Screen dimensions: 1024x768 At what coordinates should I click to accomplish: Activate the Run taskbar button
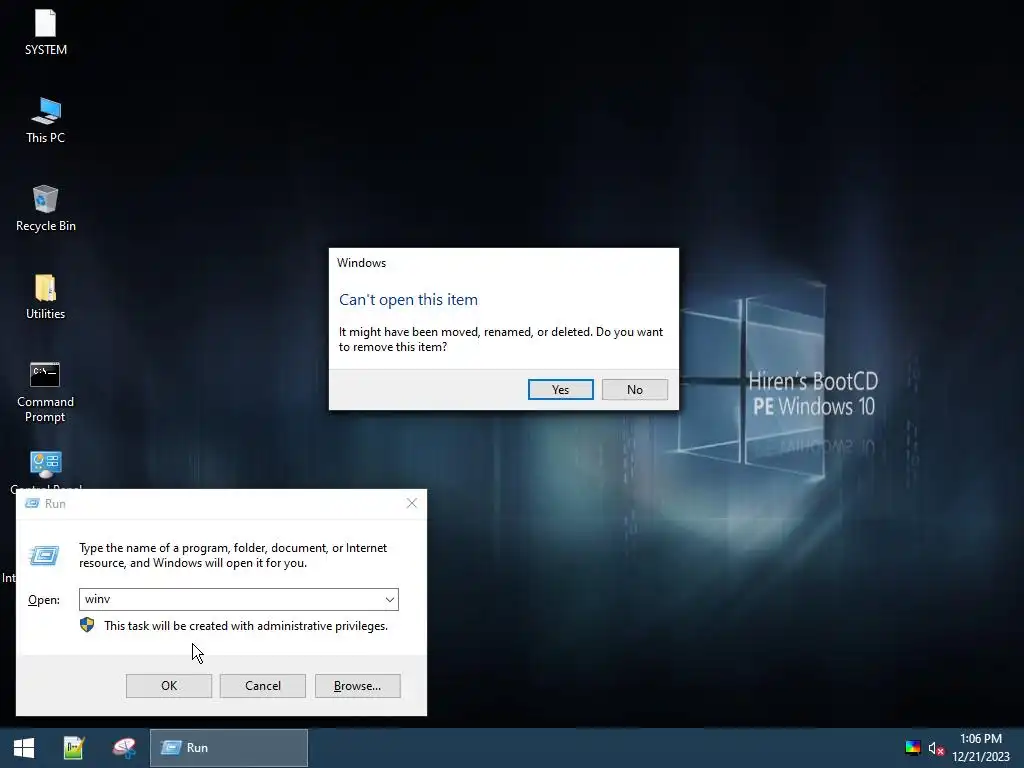click(x=229, y=748)
